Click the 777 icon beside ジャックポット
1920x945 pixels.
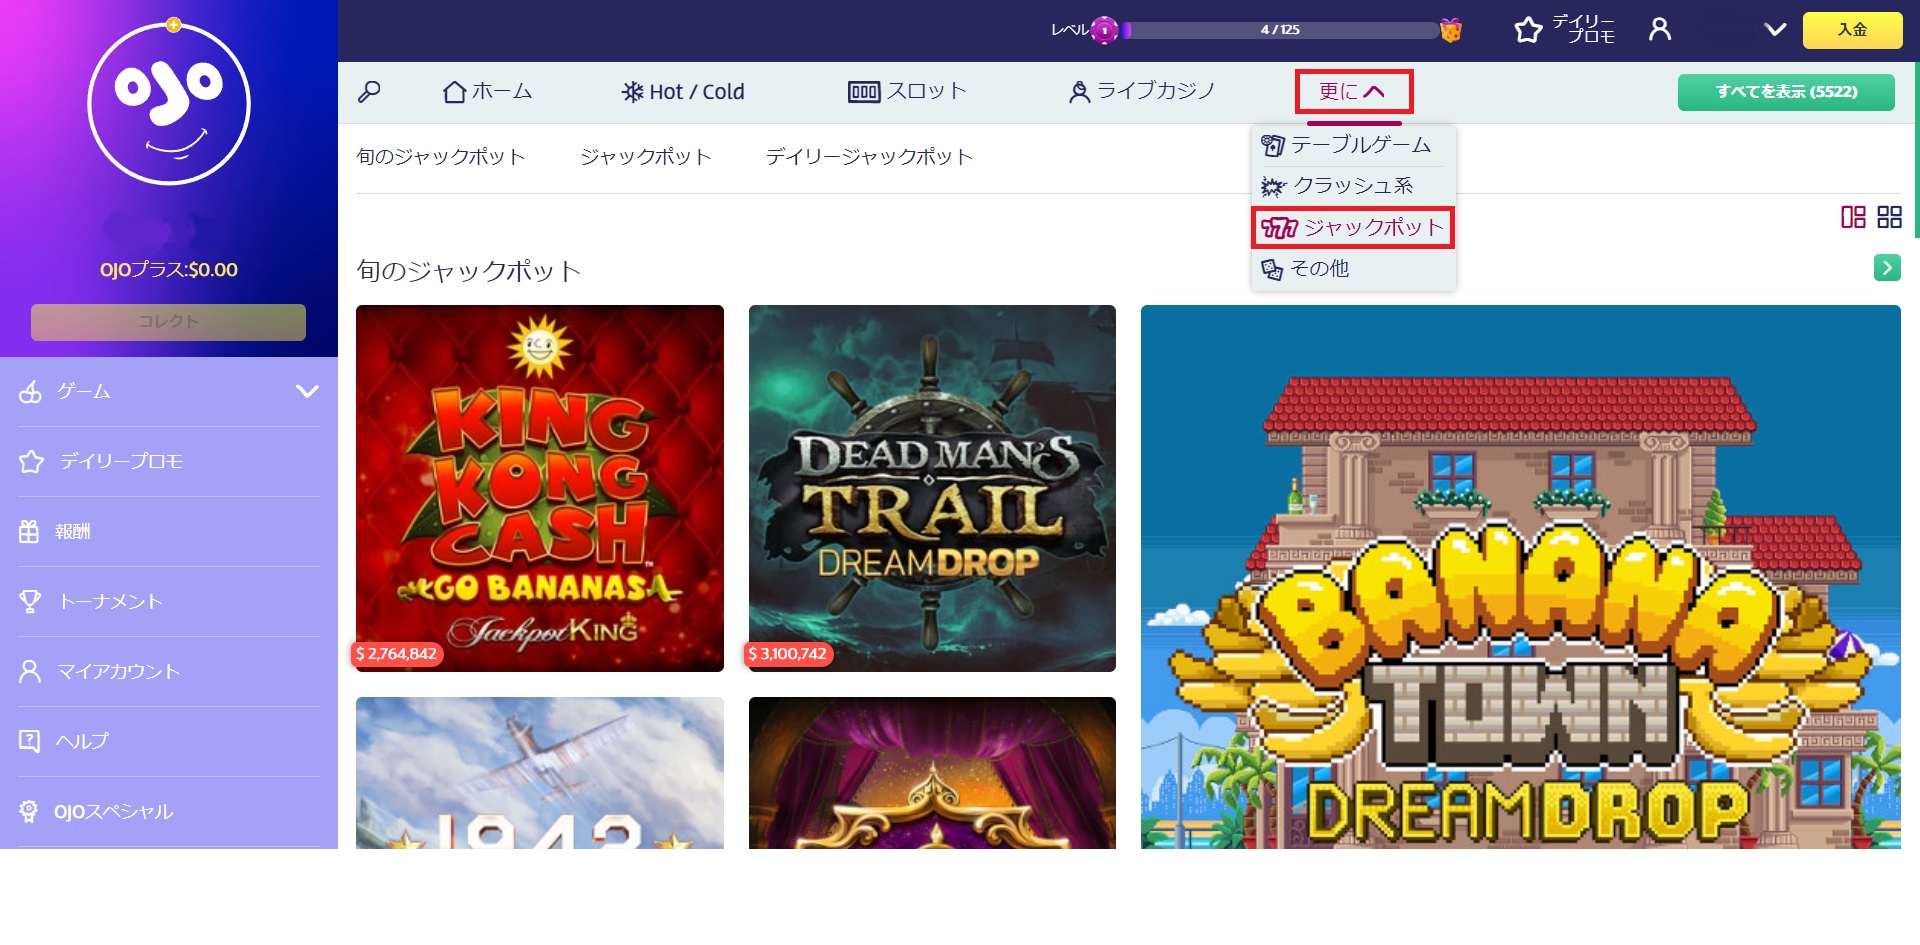pos(1279,228)
